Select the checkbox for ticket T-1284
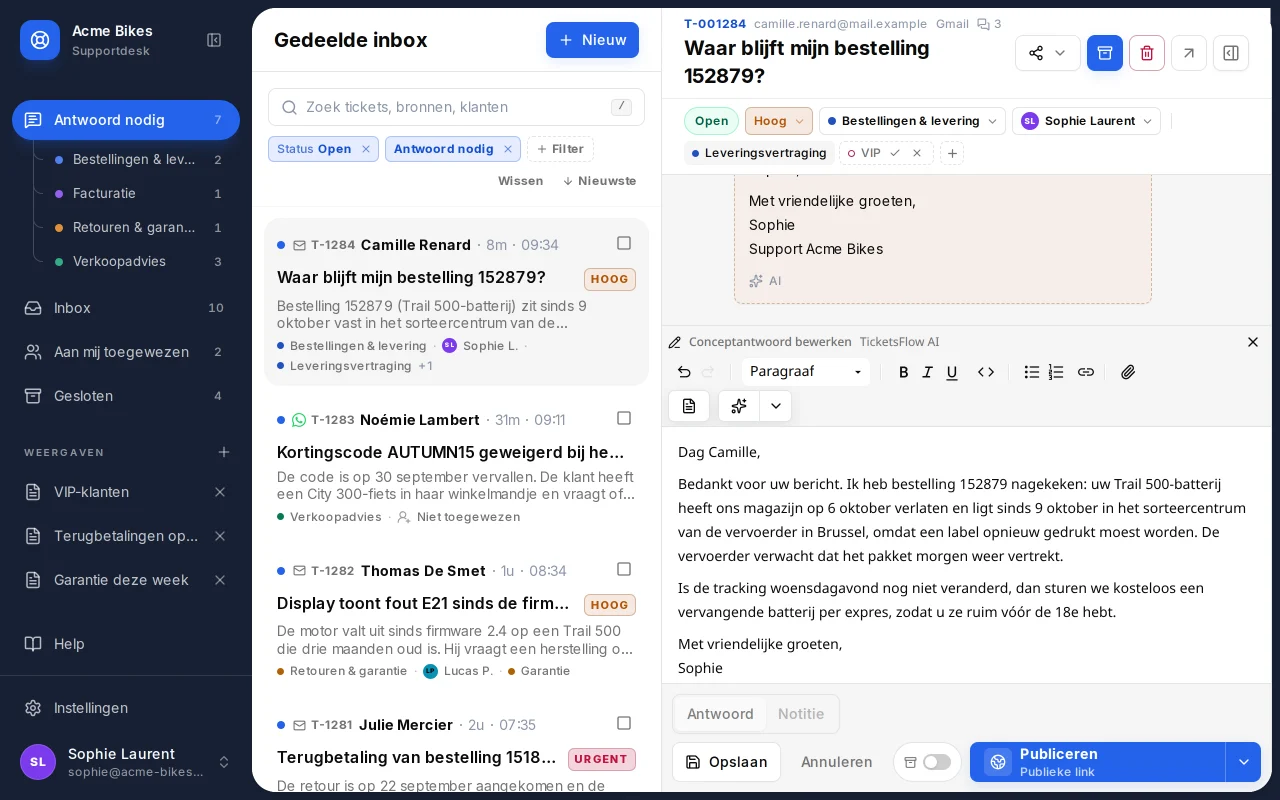This screenshot has width=1280, height=800. [x=624, y=243]
